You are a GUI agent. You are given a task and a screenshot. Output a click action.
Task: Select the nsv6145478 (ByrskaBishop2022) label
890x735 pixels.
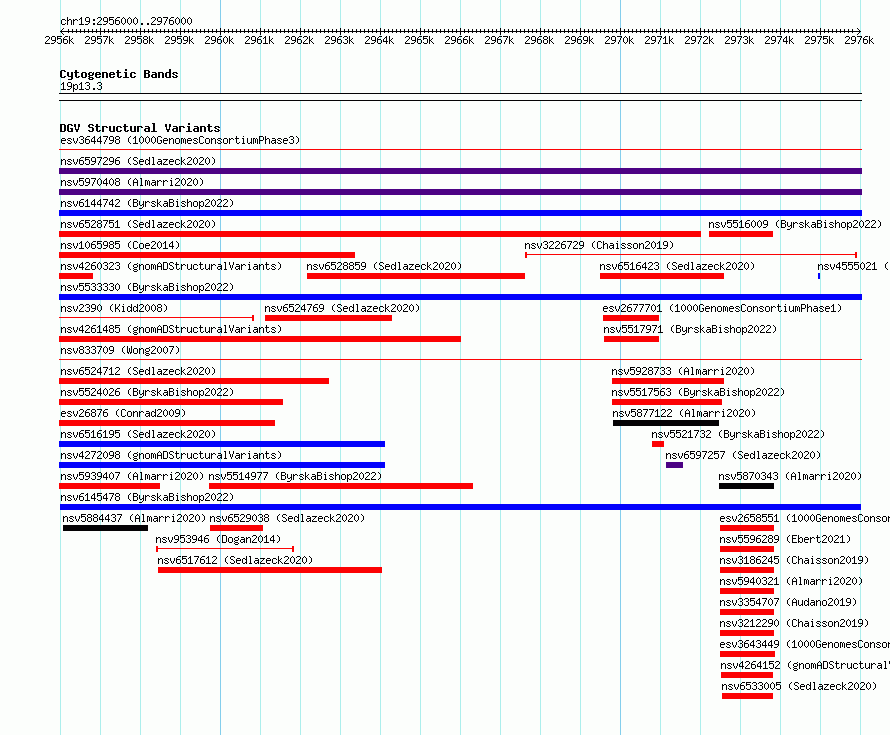(147, 497)
